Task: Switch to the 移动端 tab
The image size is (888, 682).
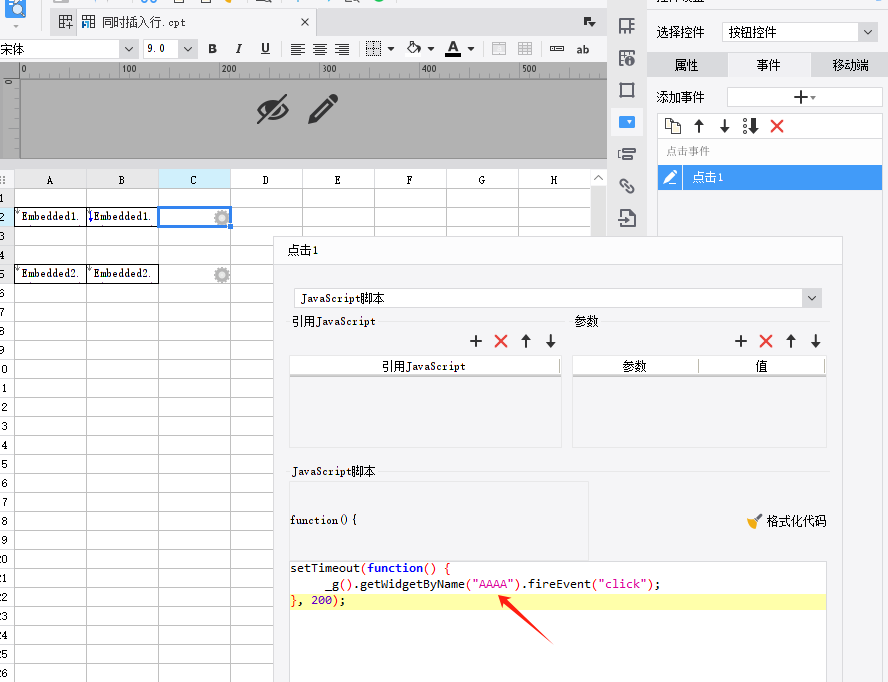Action: coord(850,65)
